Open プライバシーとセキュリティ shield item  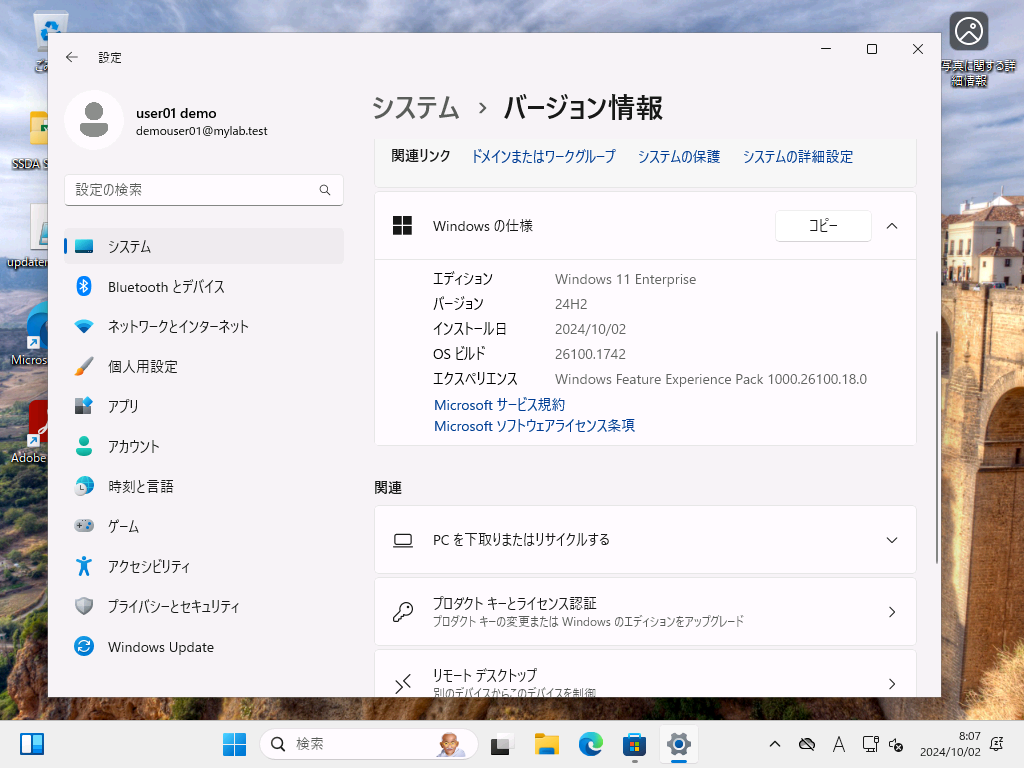coord(204,607)
